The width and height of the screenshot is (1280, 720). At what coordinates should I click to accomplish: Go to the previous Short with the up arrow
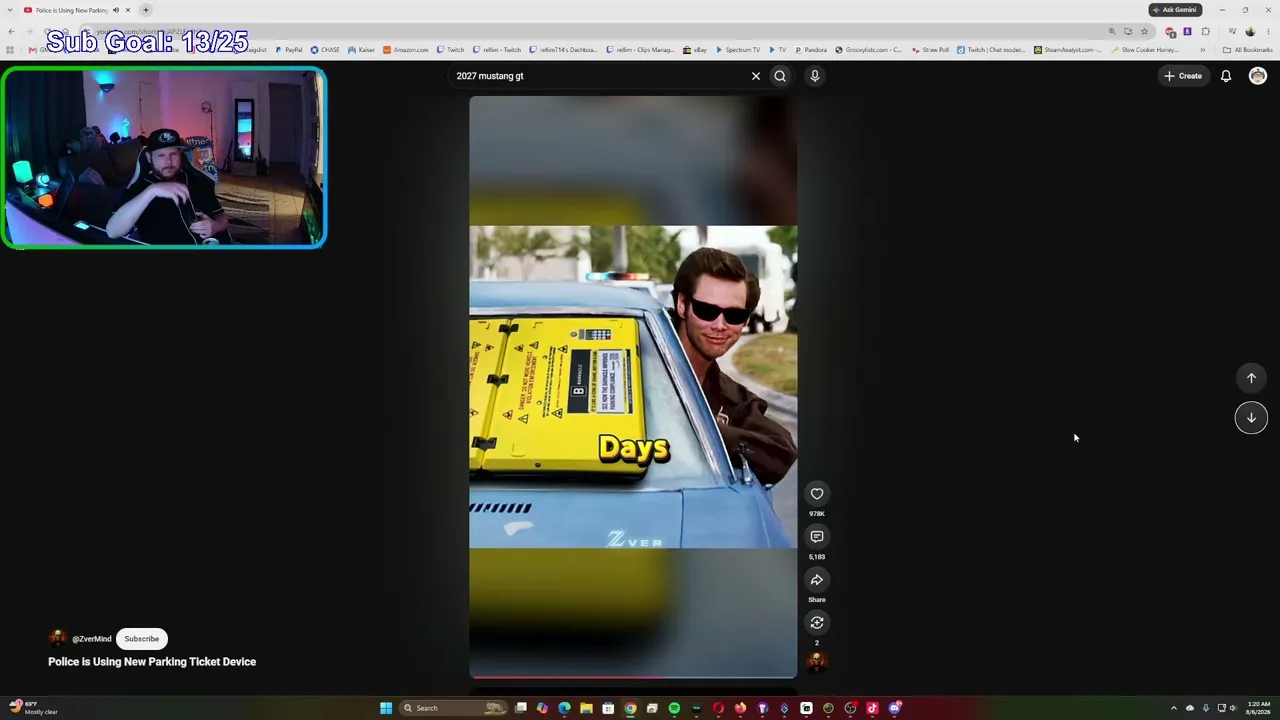pos(1251,378)
